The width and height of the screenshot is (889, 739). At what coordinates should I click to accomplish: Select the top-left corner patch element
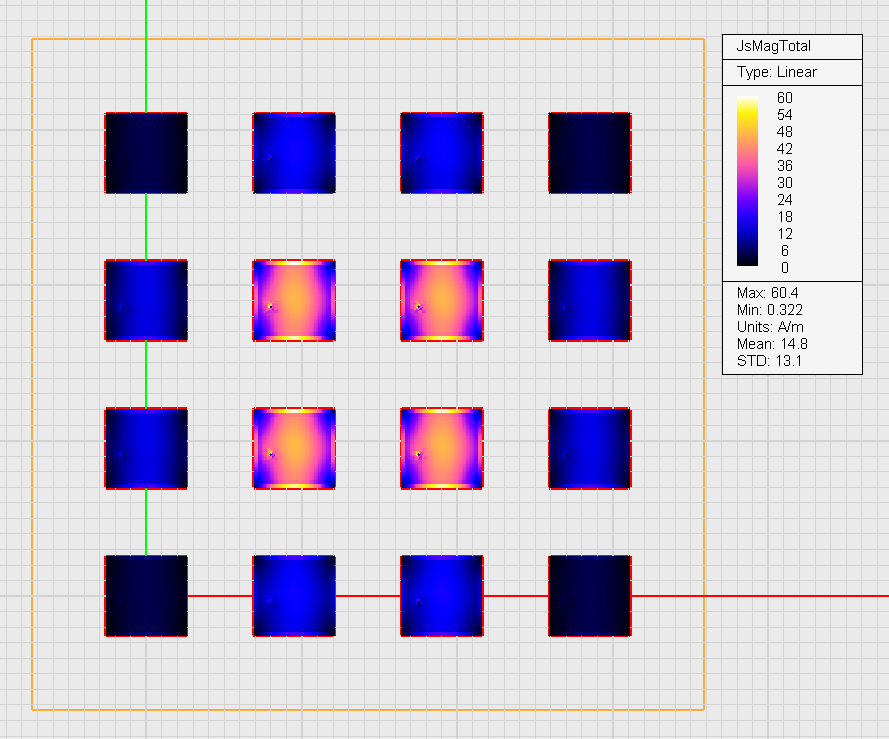[x=146, y=152]
